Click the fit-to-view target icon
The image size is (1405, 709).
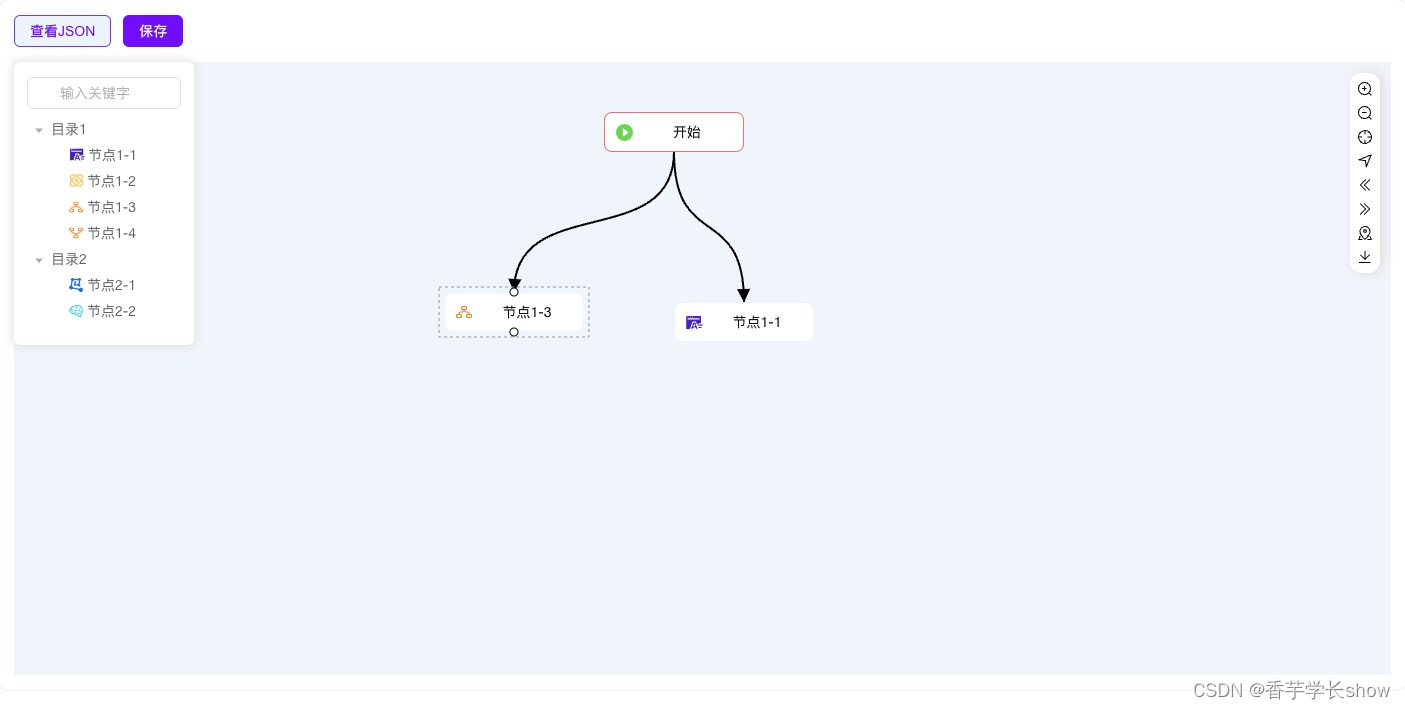[x=1365, y=137]
